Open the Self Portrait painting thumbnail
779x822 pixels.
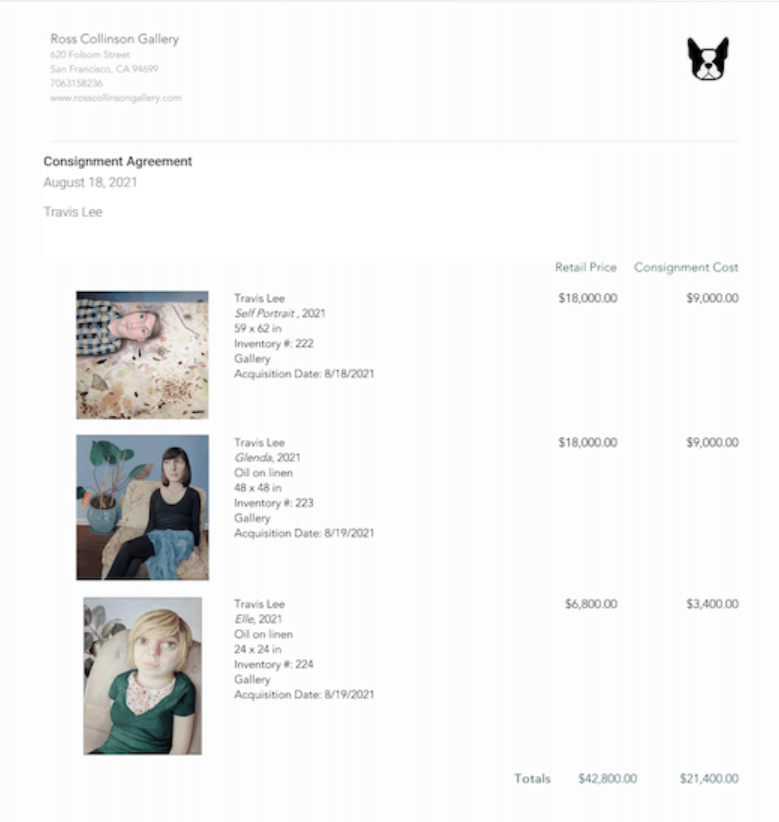(142, 355)
